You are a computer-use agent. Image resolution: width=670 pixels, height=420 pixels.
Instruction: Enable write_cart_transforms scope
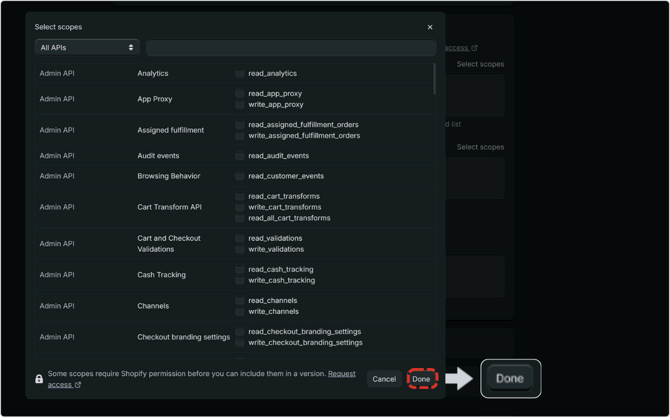(x=240, y=207)
